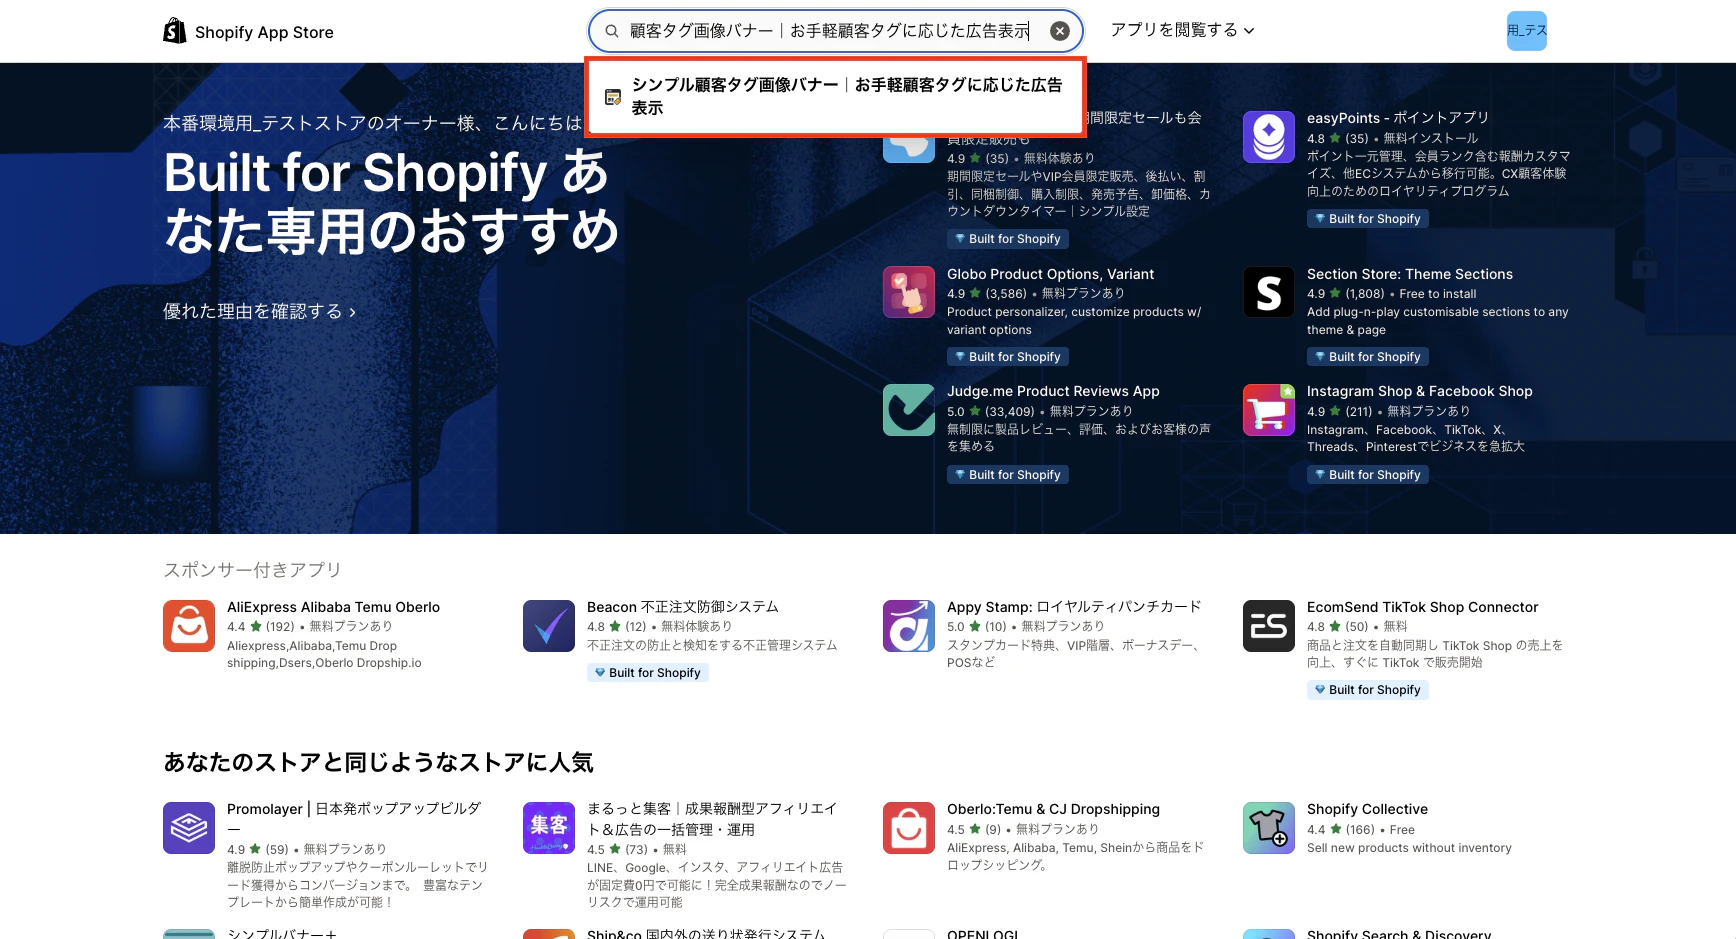1736x939 pixels.
Task: Select the Appy Stamp punch card app icon
Action: (908, 626)
